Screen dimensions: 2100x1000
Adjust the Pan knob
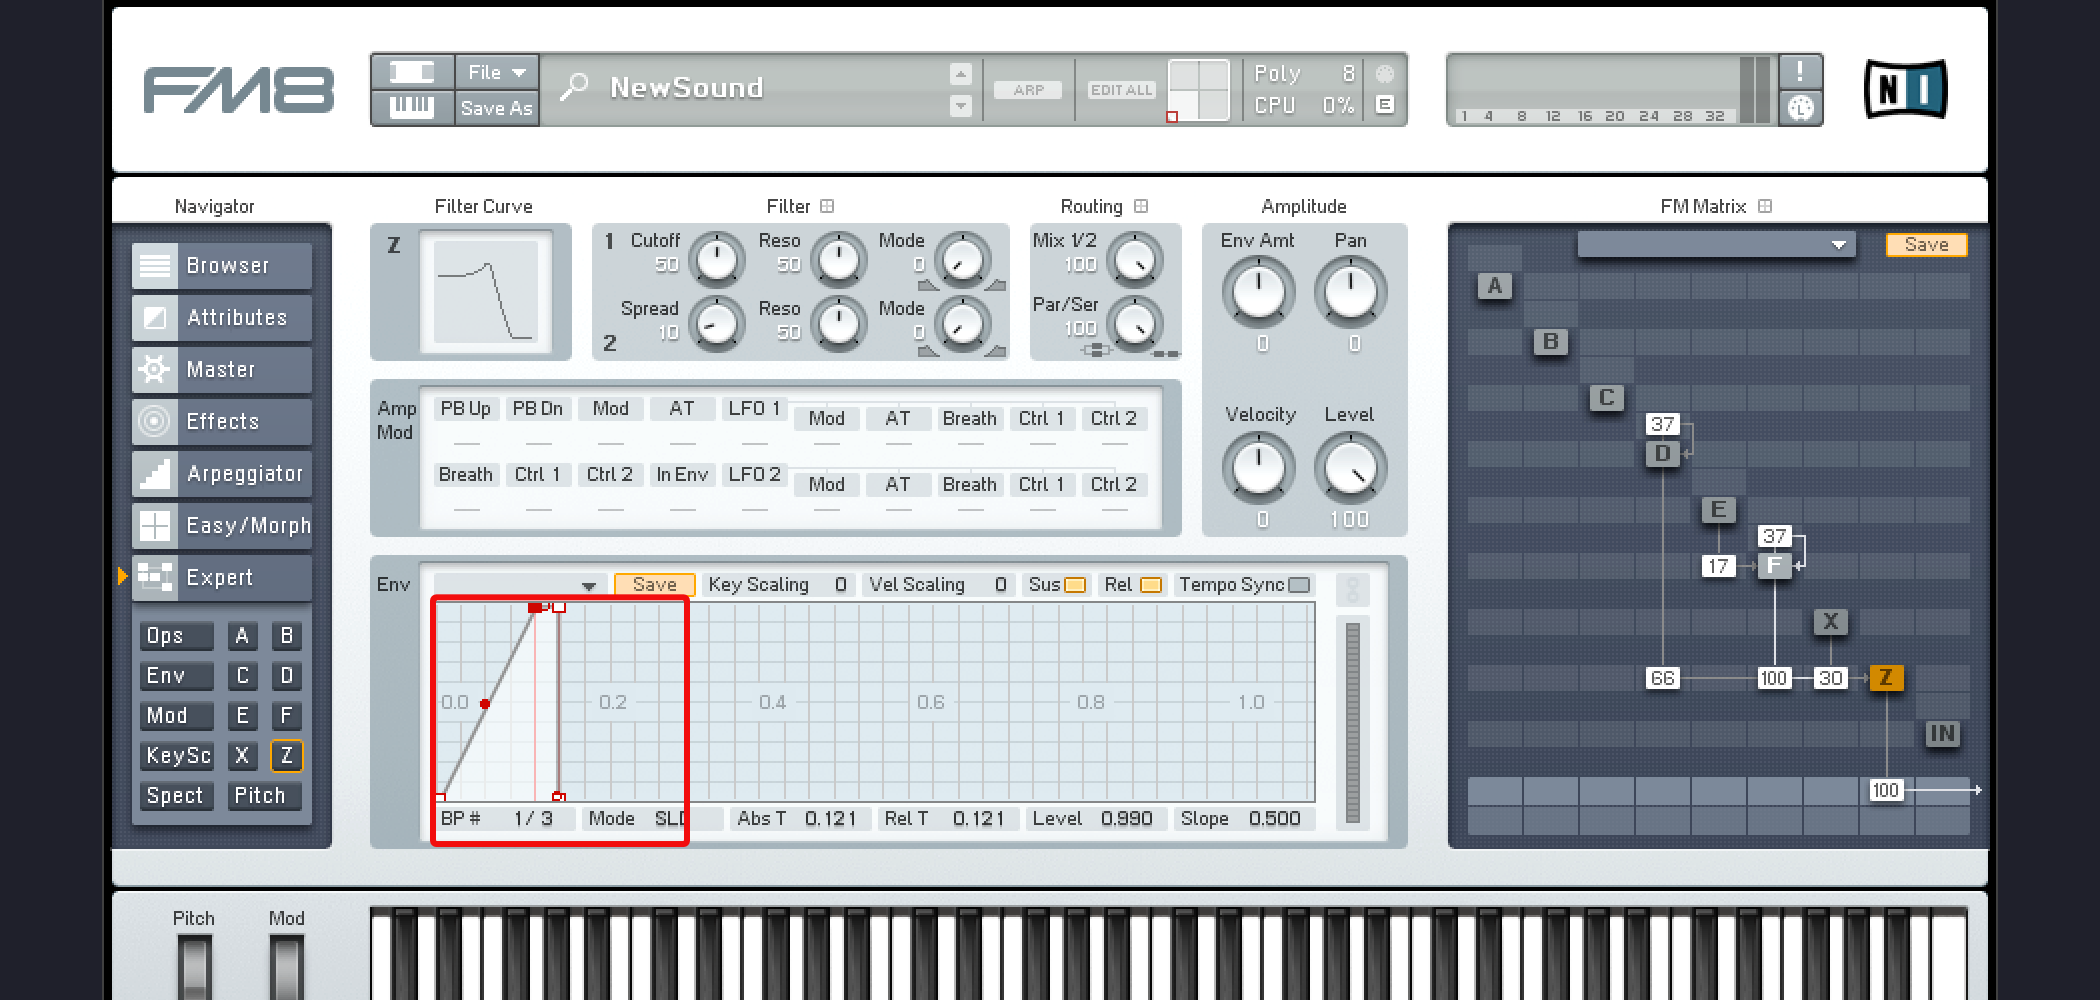[1350, 292]
